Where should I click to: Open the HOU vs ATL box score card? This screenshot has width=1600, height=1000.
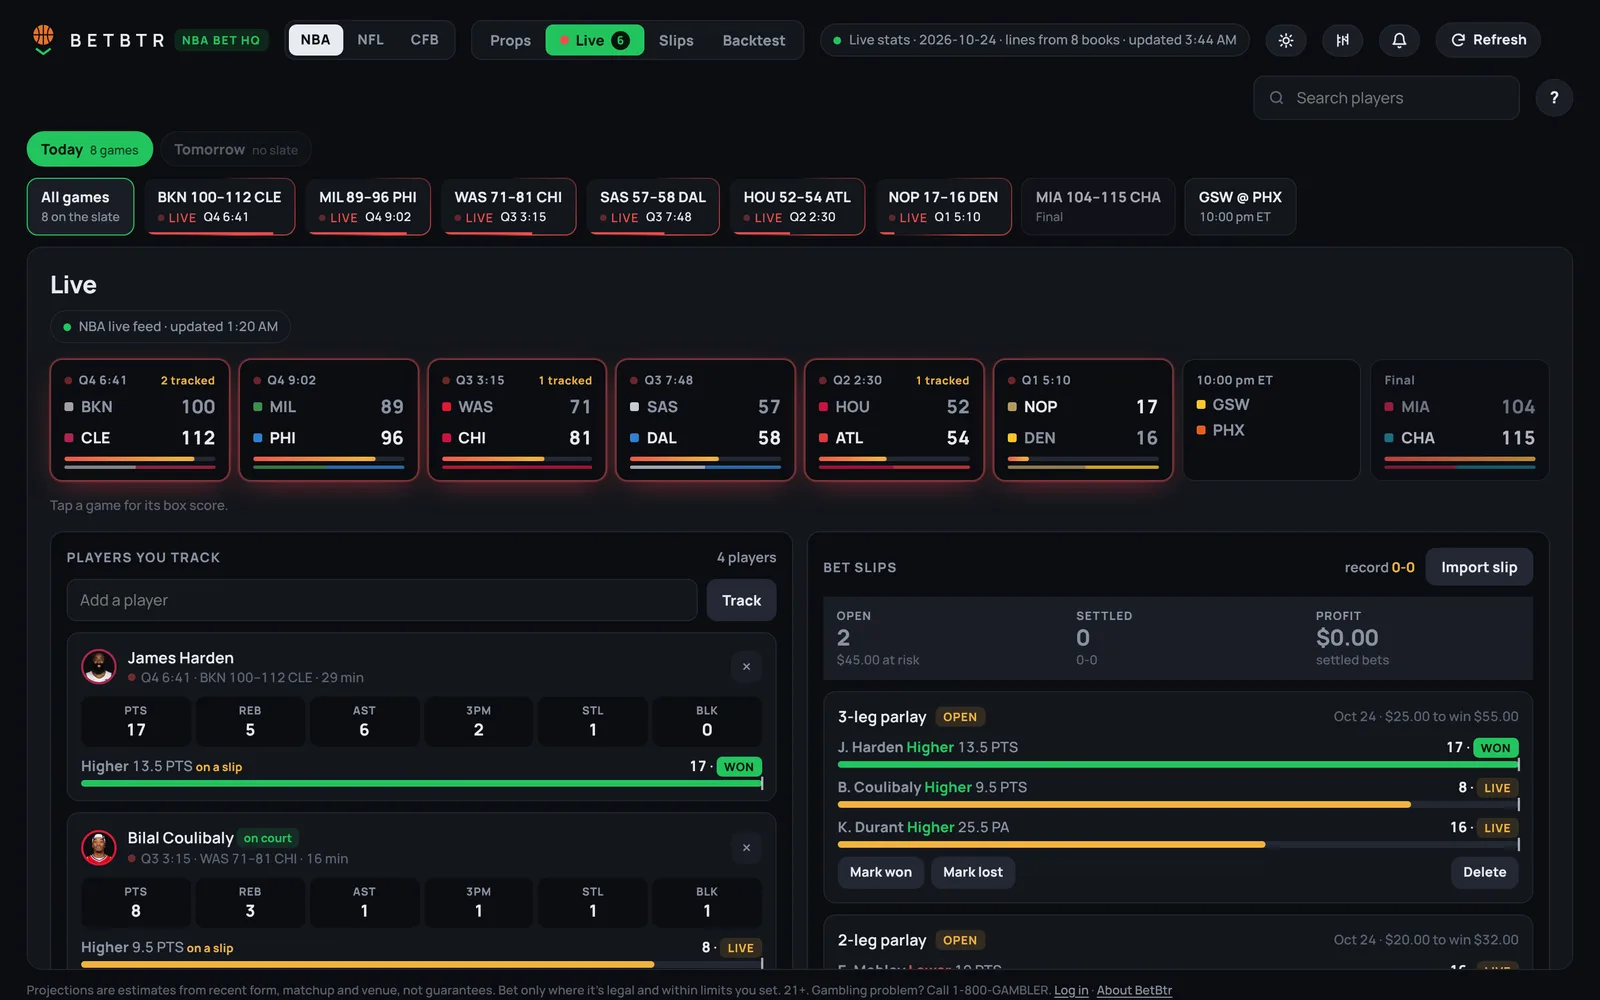pyautogui.click(x=894, y=420)
